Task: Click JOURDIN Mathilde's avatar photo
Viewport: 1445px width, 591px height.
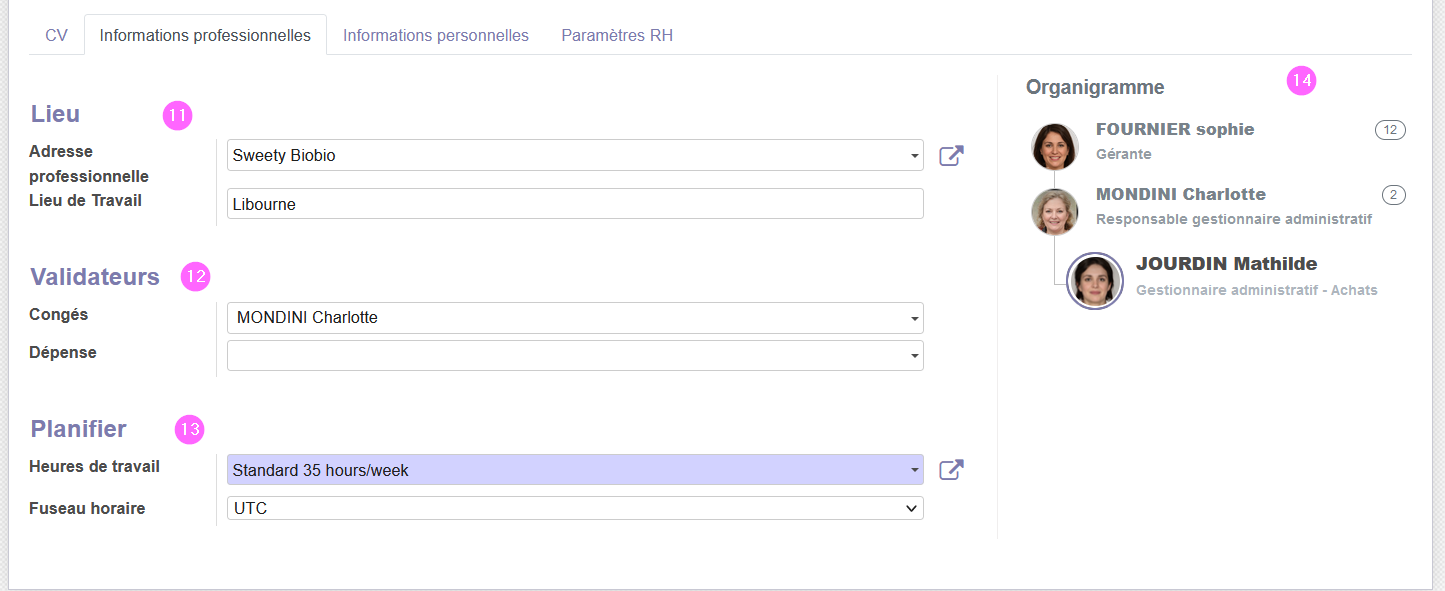Action: pyautogui.click(x=1095, y=281)
